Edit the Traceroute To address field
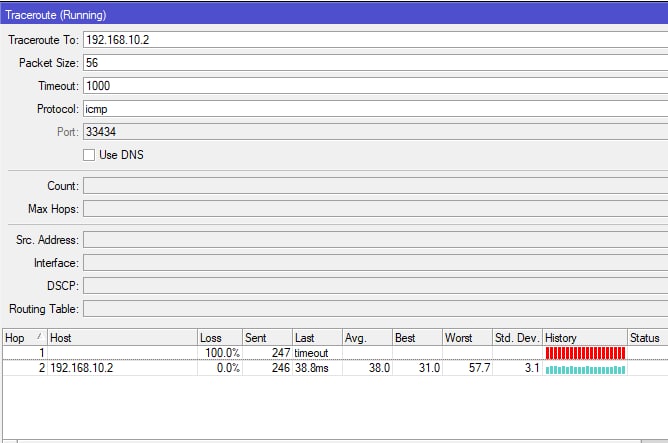 pos(375,40)
